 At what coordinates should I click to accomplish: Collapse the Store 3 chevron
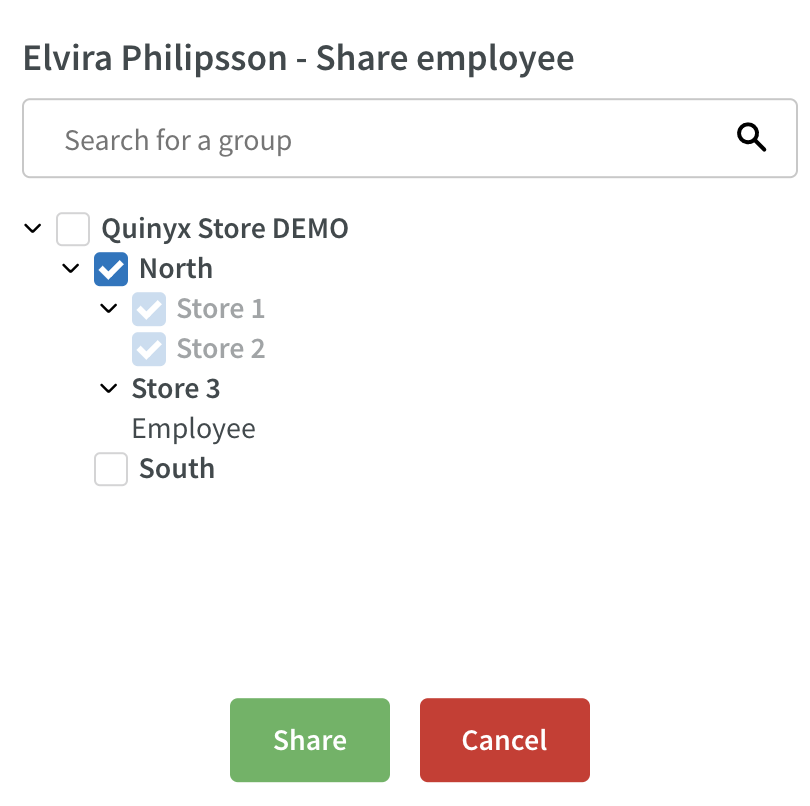(108, 388)
